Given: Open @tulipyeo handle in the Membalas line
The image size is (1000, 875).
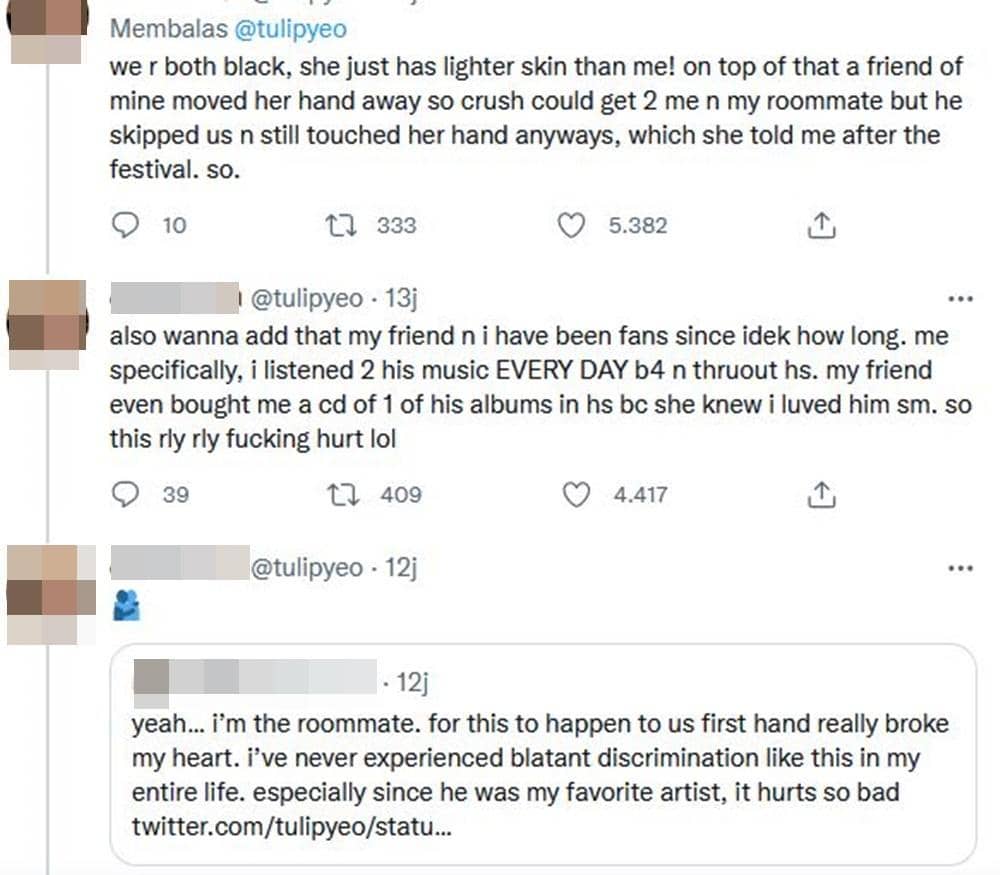Looking at the screenshot, I should (290, 29).
